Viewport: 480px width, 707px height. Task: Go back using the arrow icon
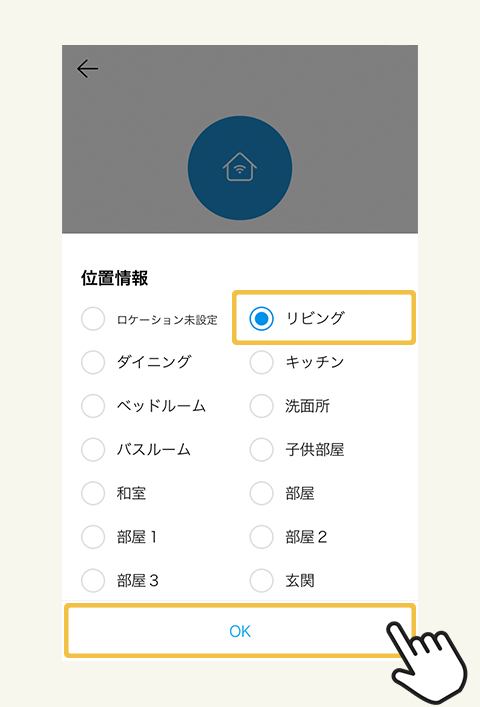87,69
